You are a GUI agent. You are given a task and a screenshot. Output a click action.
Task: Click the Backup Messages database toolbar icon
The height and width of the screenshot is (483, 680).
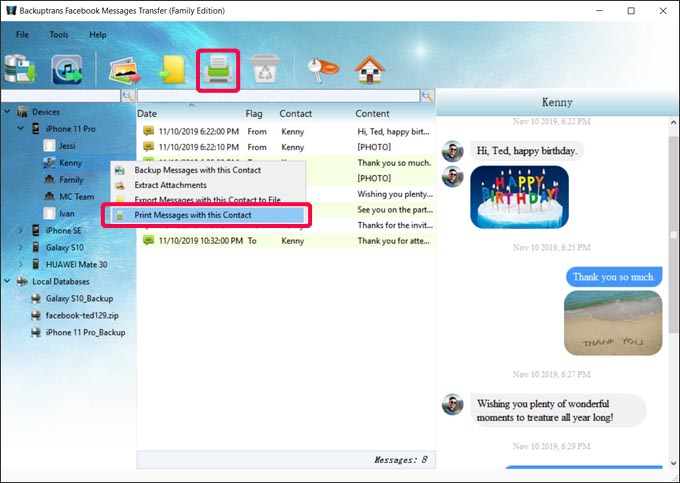[x=20, y=69]
